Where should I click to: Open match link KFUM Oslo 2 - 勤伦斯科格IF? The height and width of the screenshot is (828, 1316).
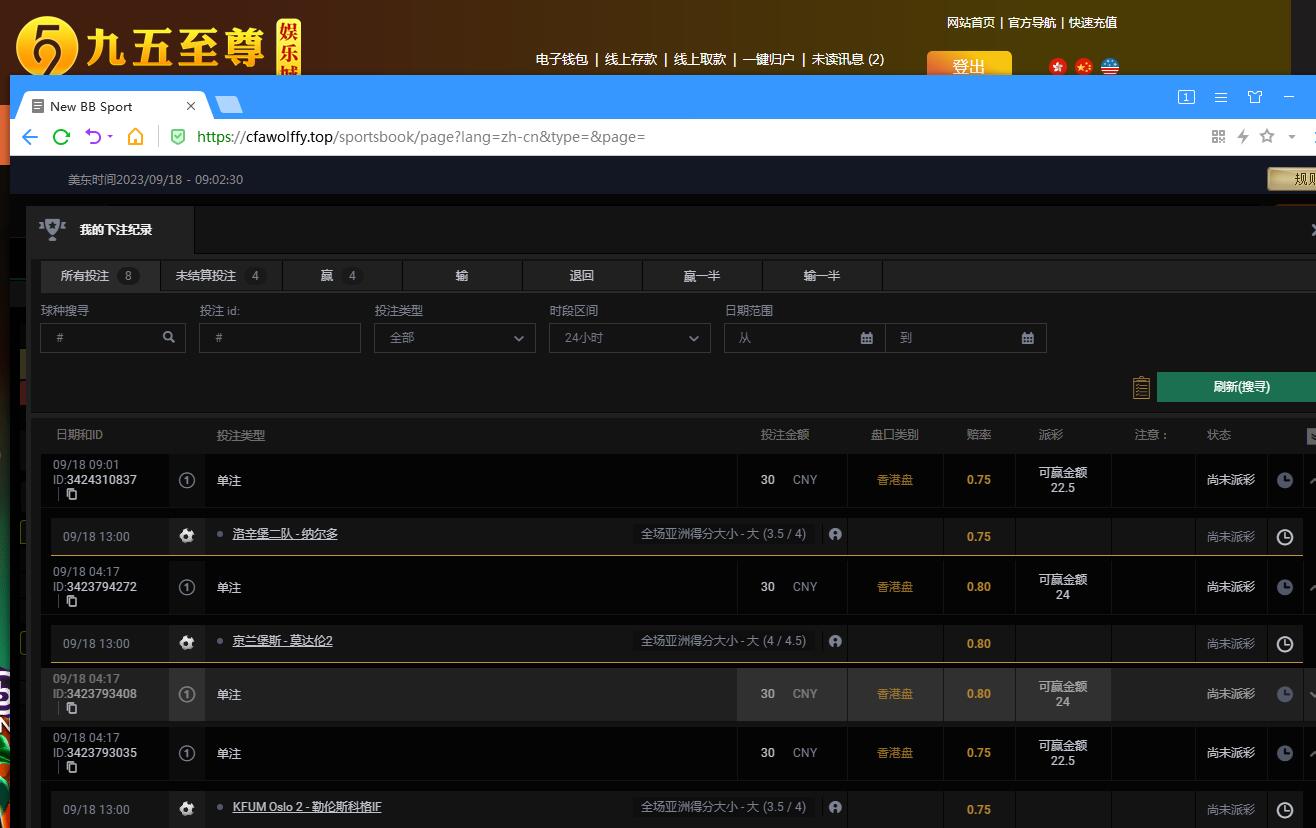[x=307, y=807]
